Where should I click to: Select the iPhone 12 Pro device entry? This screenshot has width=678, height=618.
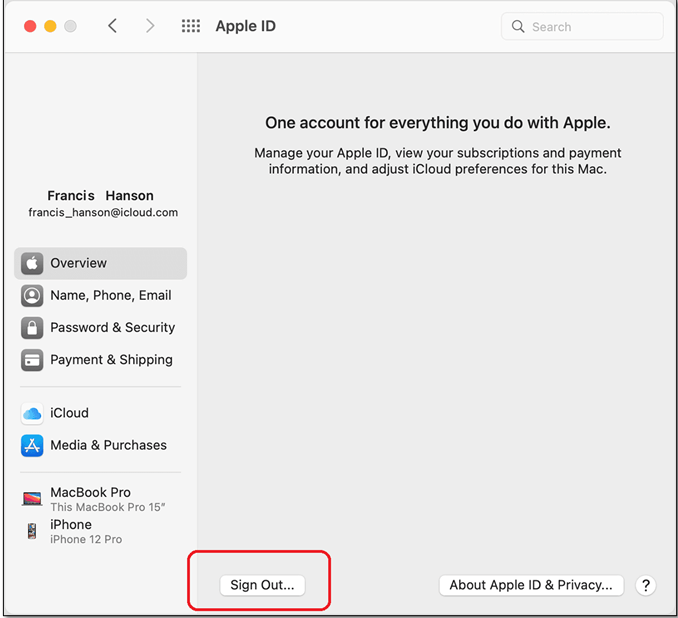point(85,531)
